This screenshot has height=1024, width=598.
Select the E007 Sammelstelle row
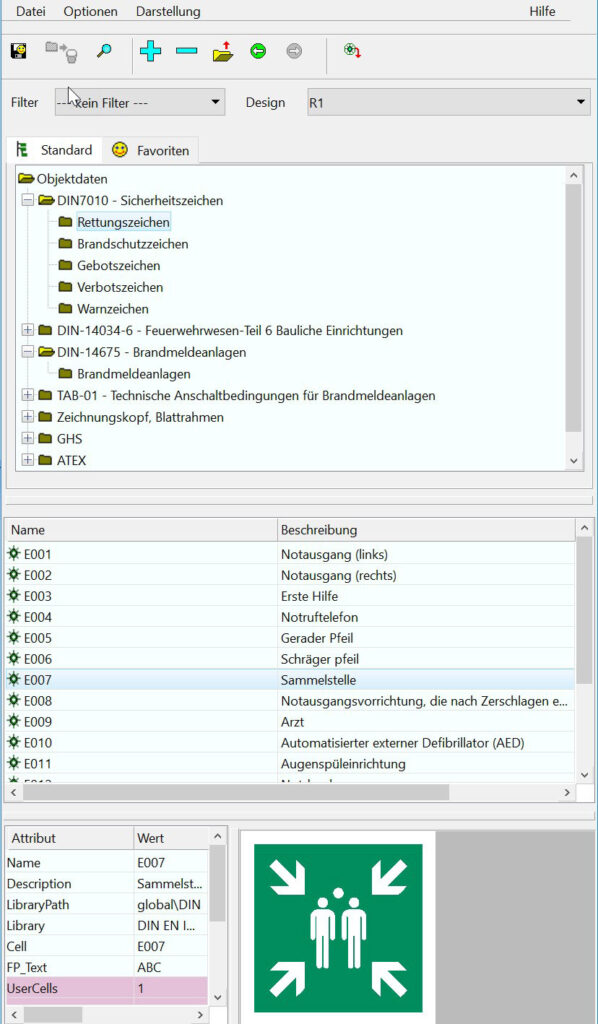(x=290, y=680)
